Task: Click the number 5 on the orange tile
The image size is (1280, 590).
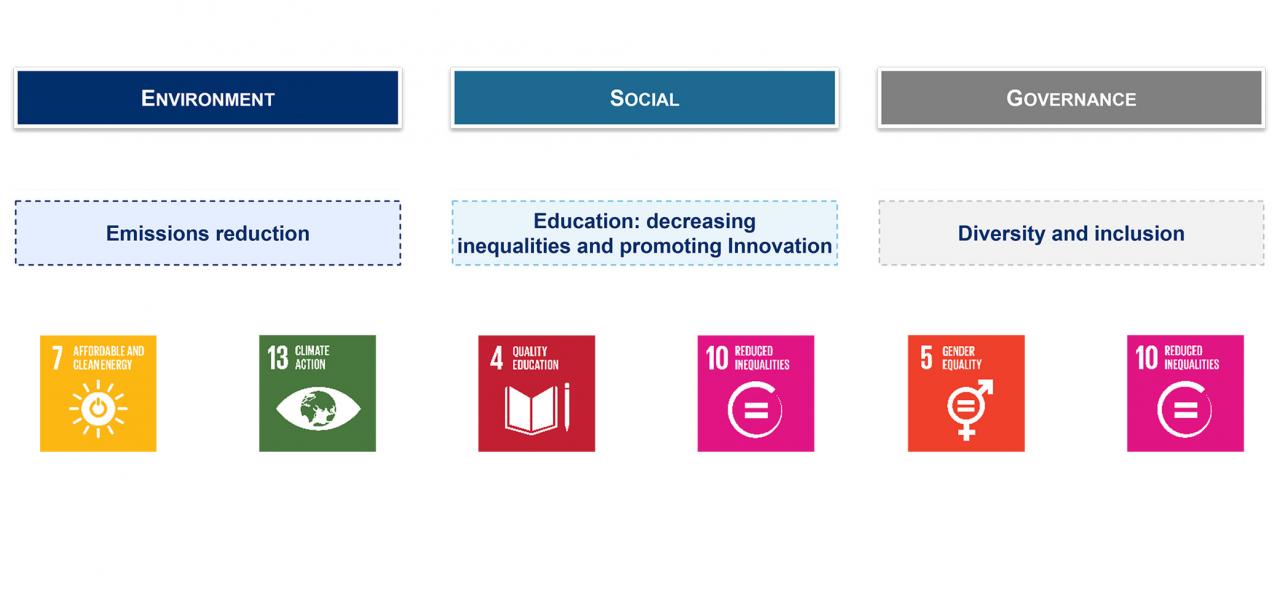Action: tap(926, 358)
